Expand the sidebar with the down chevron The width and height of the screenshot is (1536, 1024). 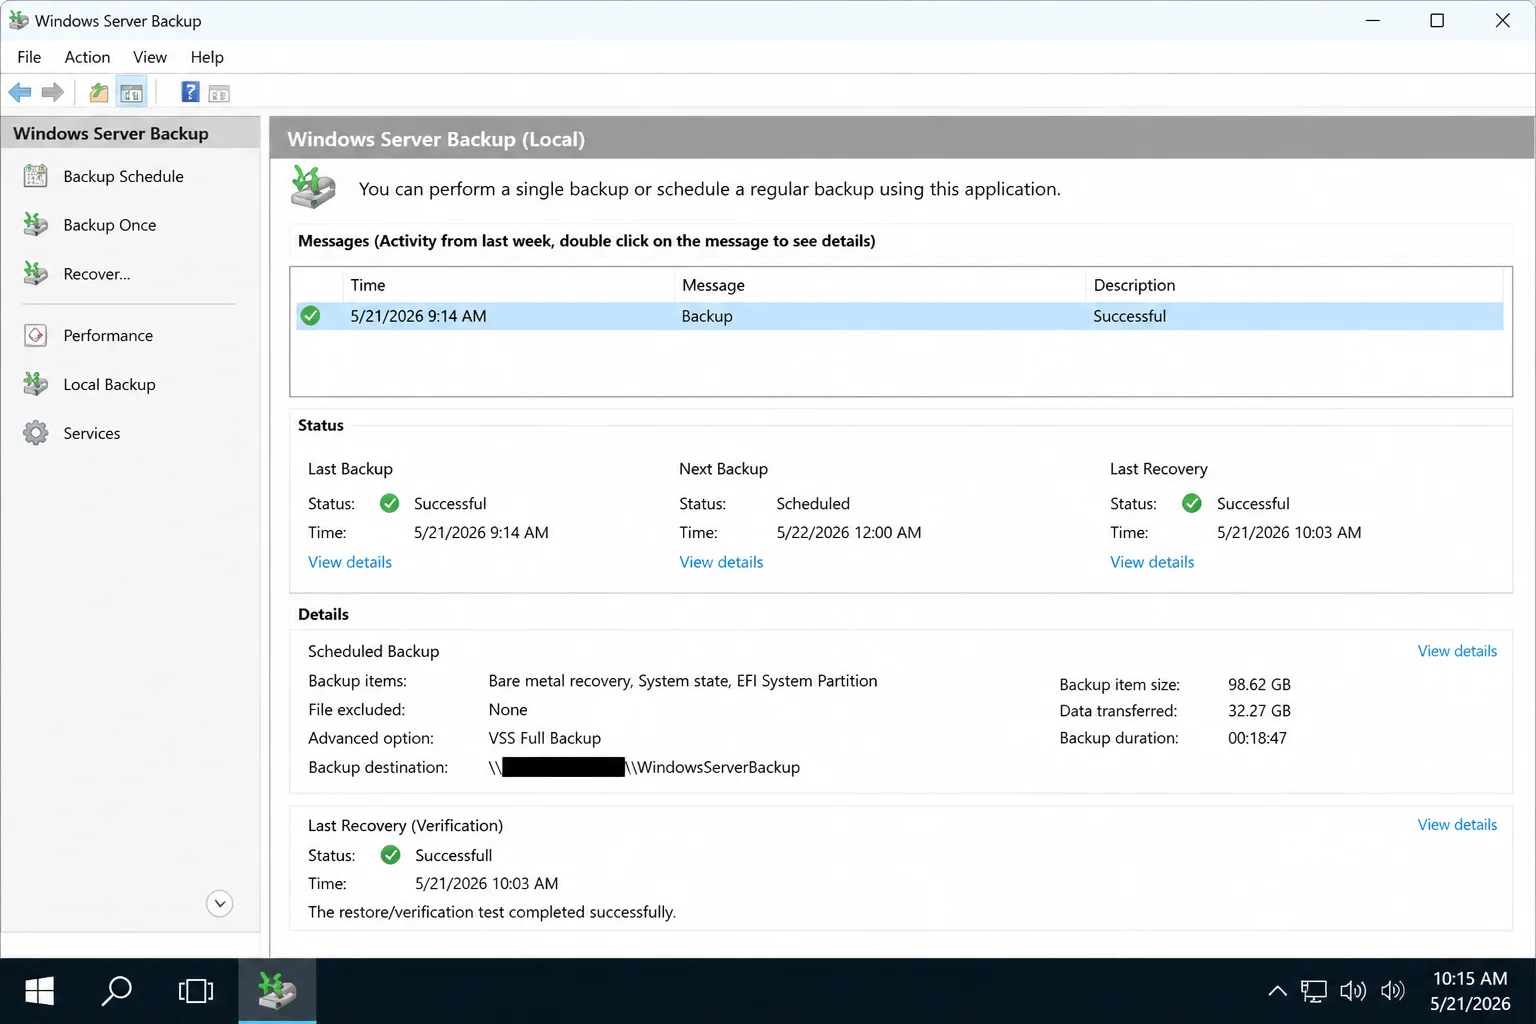220,904
